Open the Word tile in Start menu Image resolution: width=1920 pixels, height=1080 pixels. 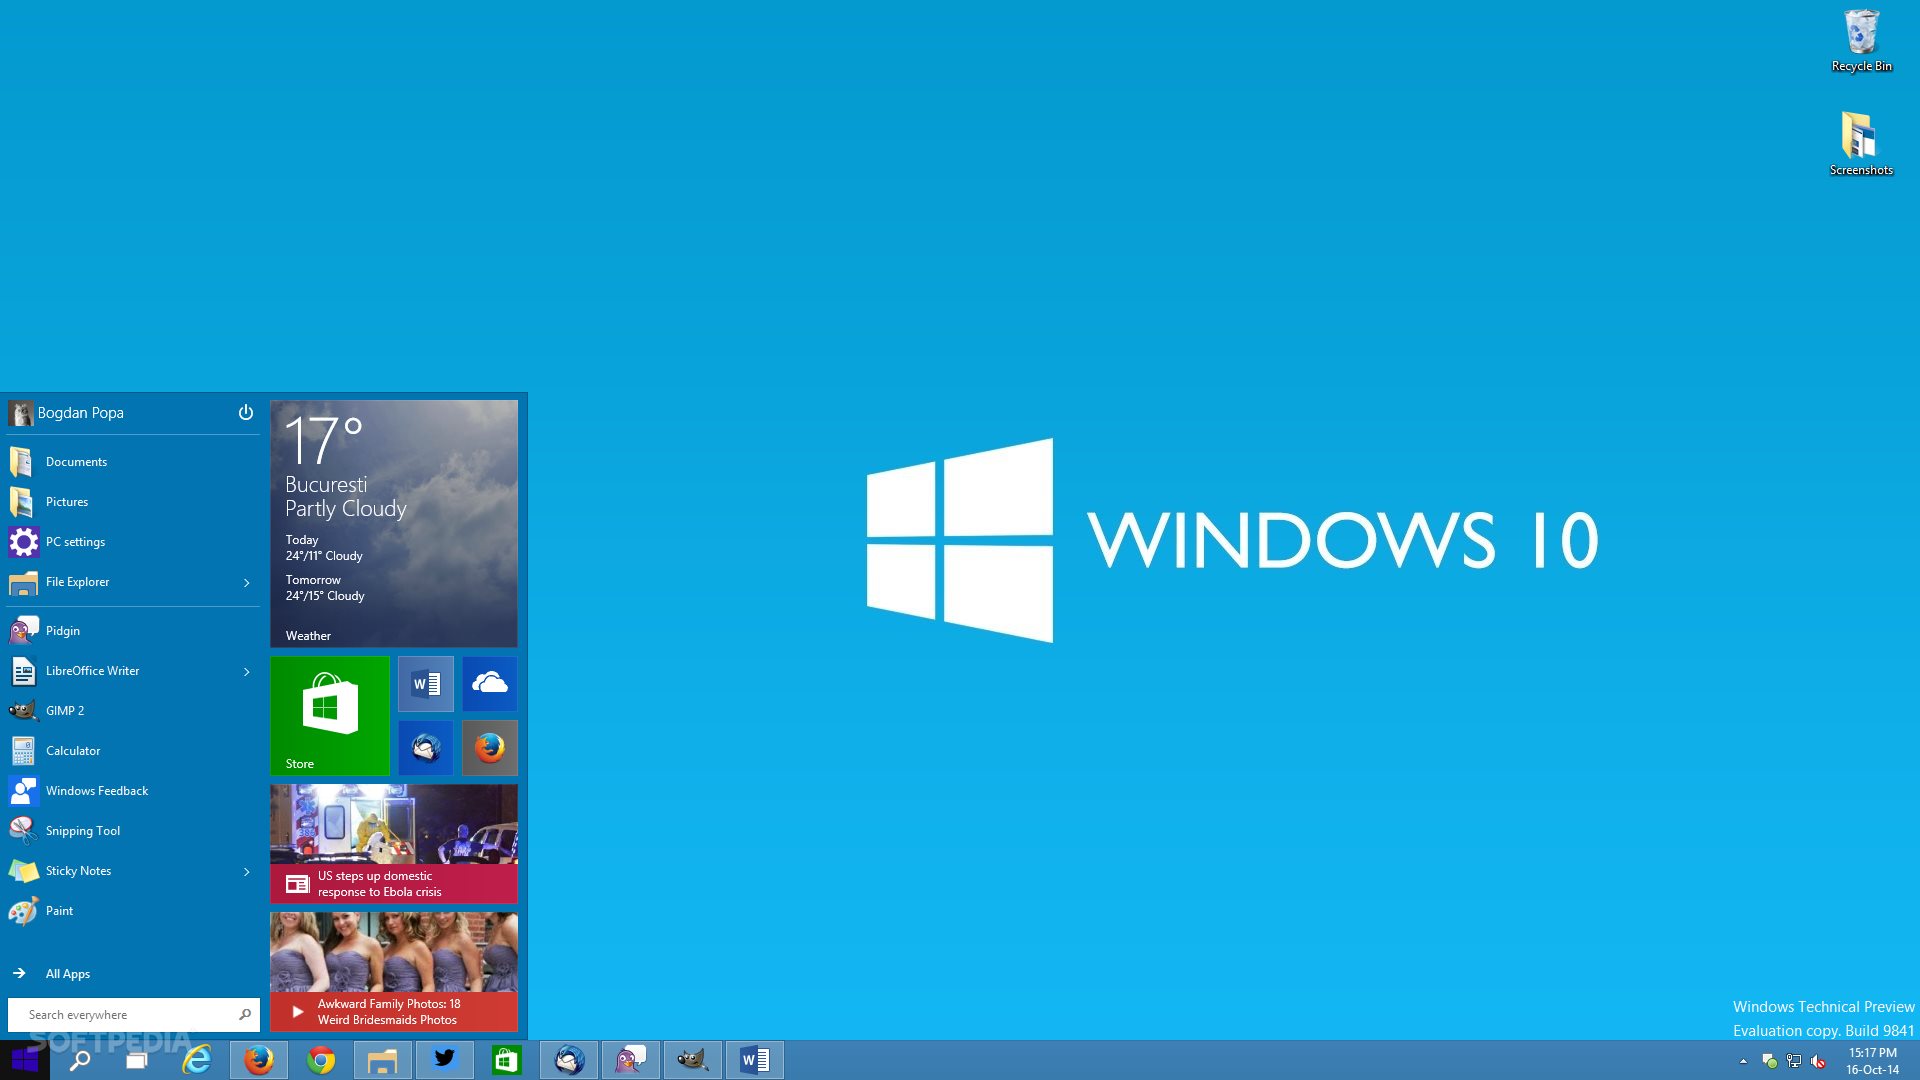[x=426, y=684]
